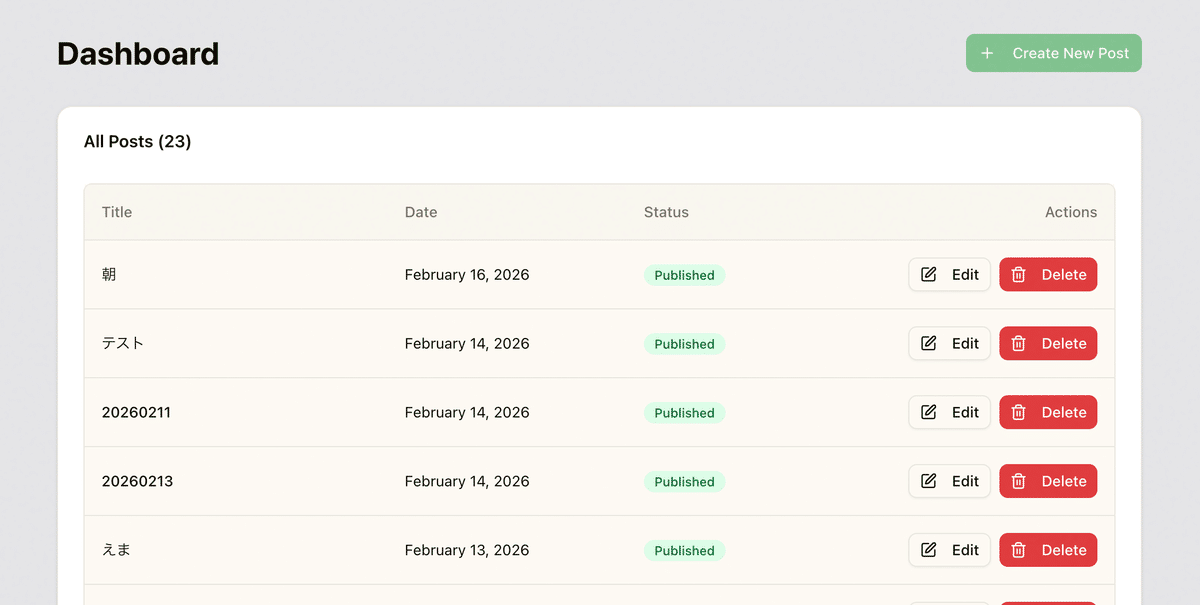Click the pencil icon for post えま
1200x605 pixels.
tap(929, 550)
